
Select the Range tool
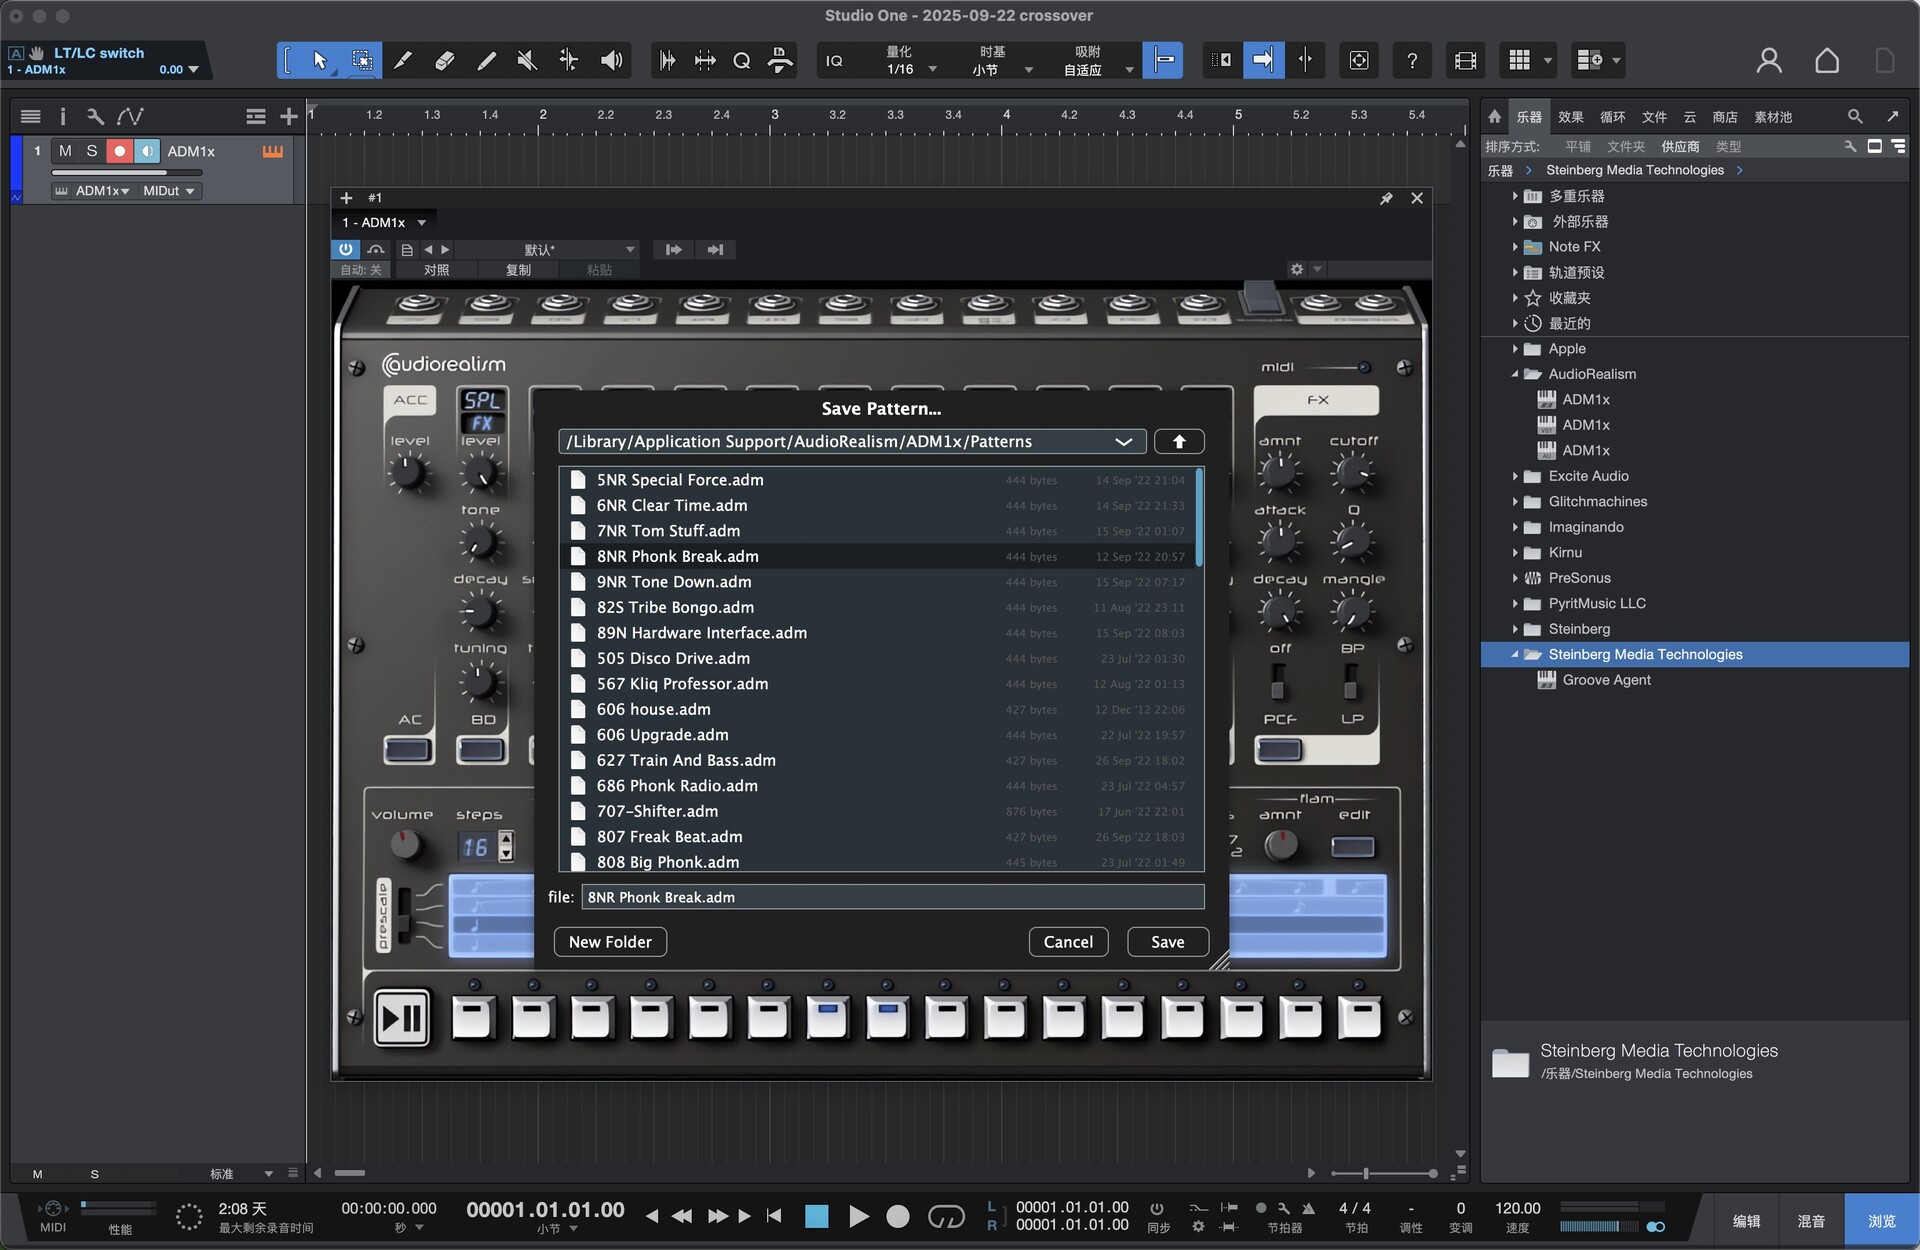(x=362, y=61)
